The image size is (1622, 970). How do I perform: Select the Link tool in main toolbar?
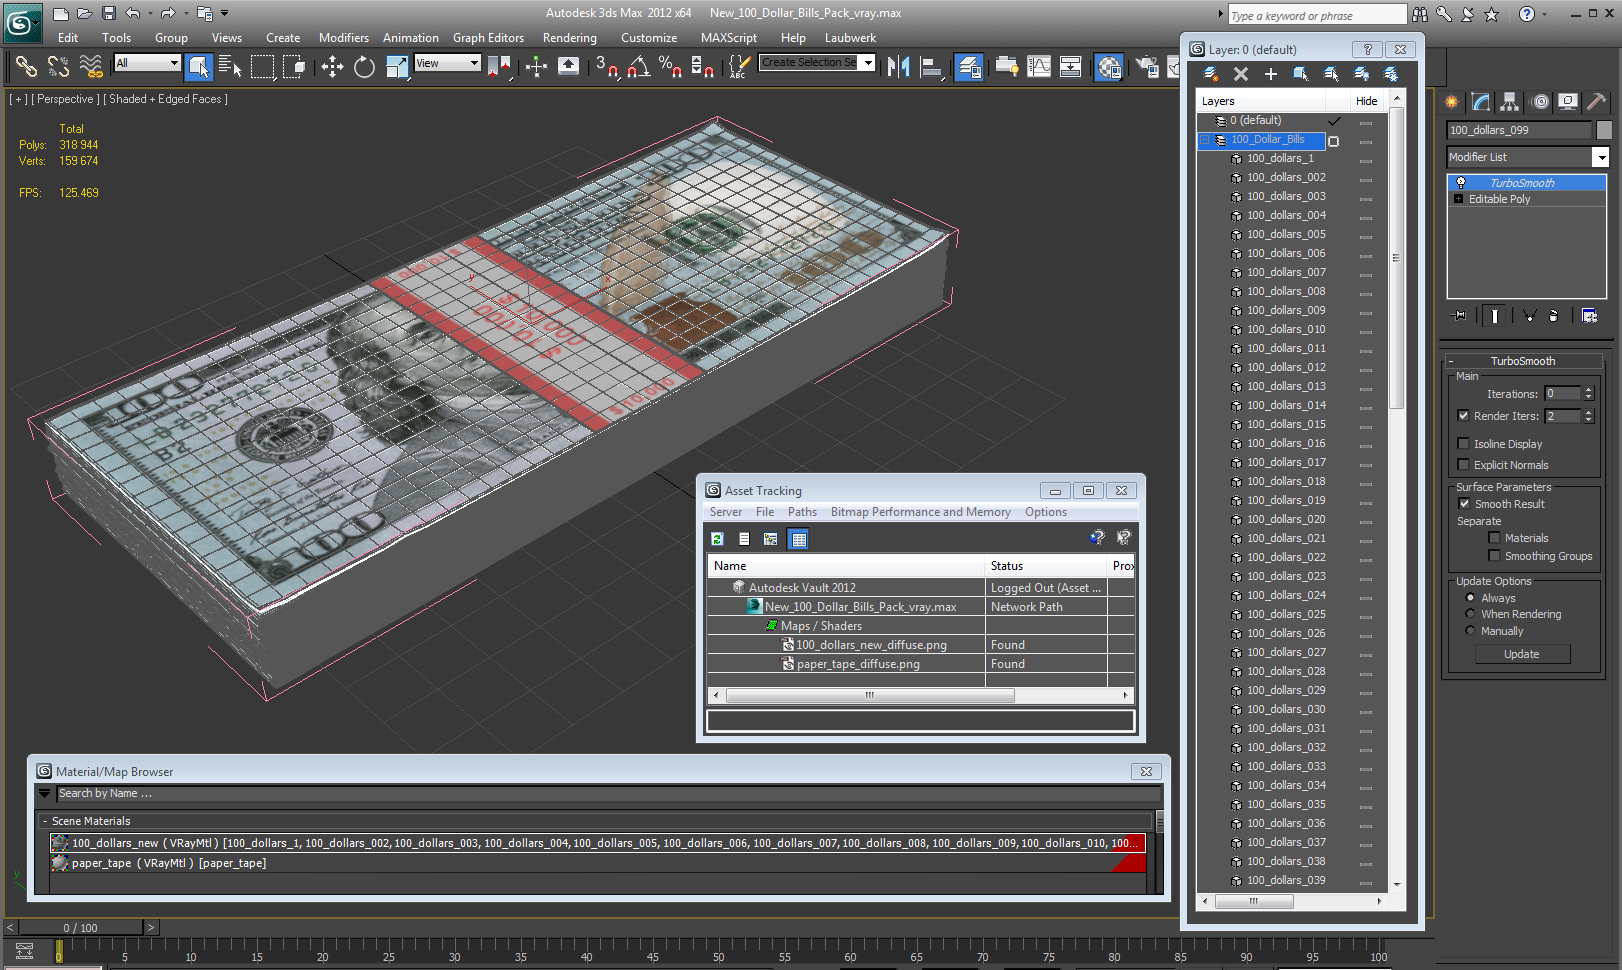coord(26,67)
